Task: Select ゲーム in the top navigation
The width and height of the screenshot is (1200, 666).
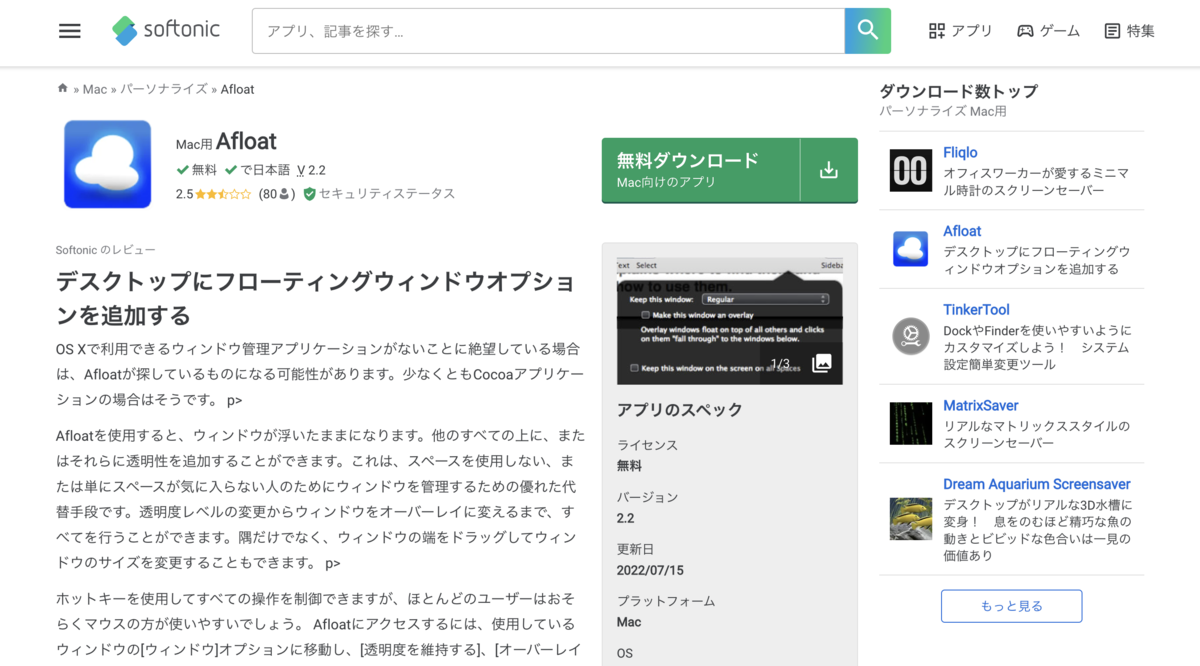Action: click(1048, 30)
